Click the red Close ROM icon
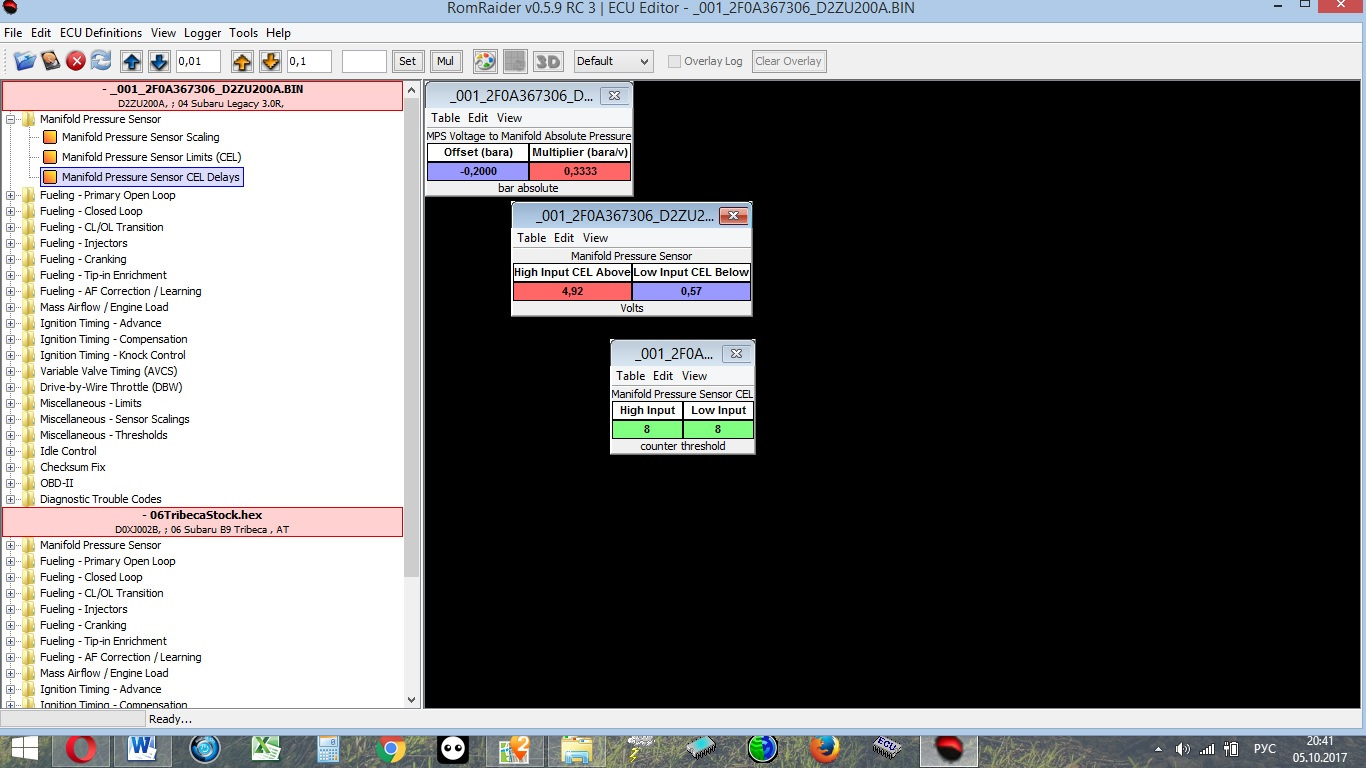 coord(76,61)
